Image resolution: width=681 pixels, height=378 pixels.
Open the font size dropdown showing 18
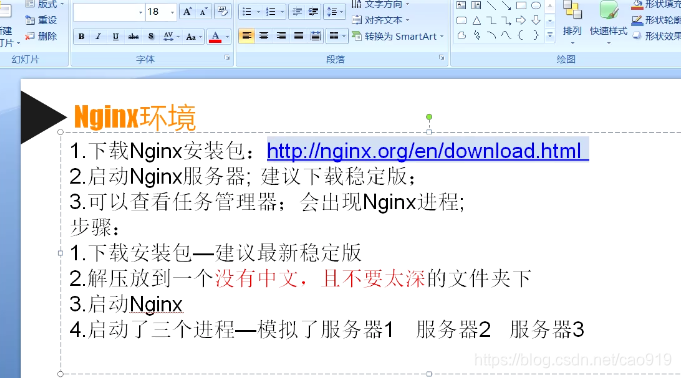pos(173,12)
